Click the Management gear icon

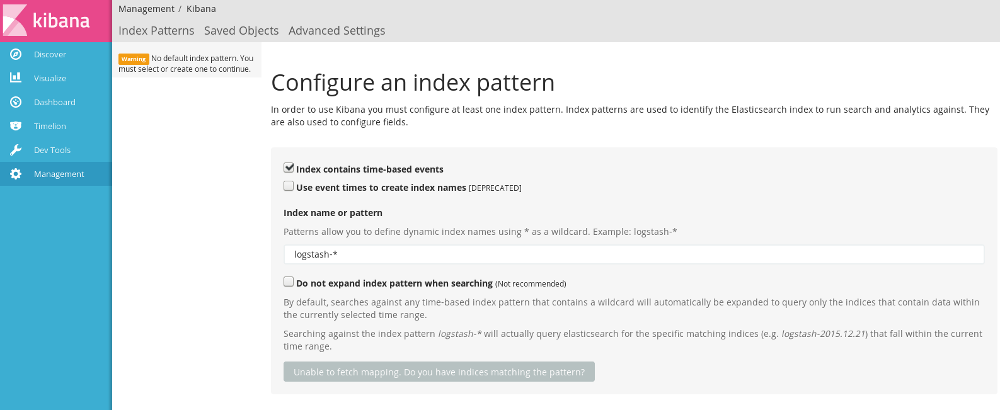click(16, 173)
